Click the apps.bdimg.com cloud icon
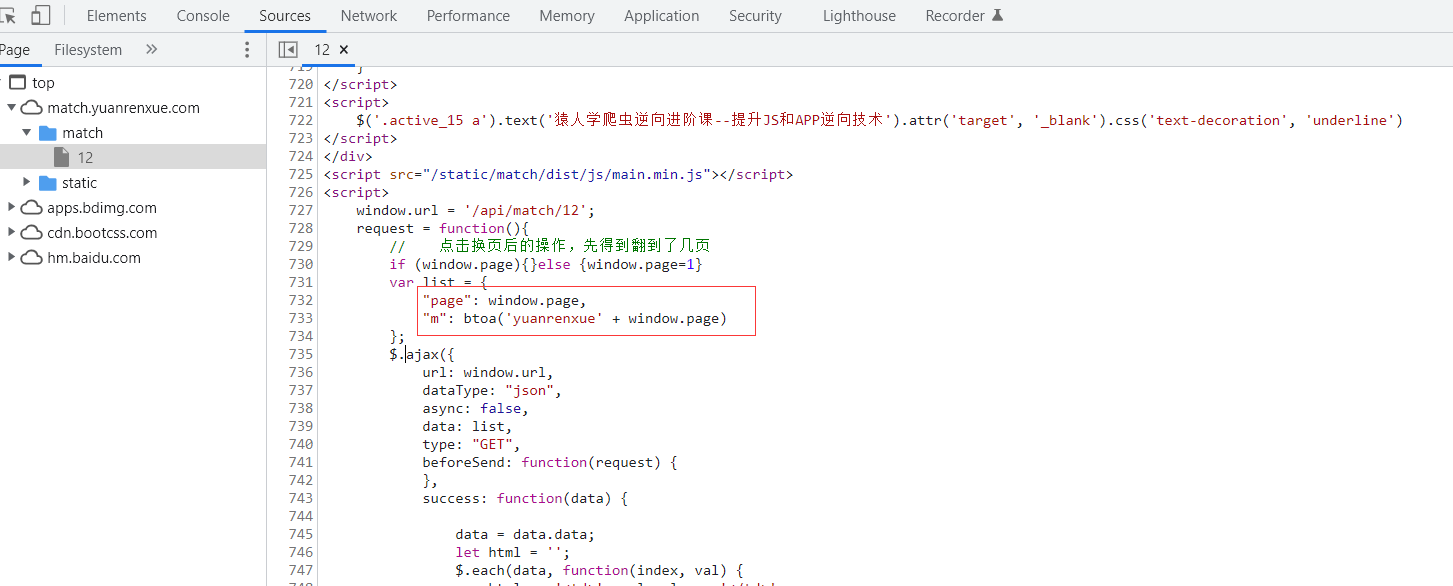 pyautogui.click(x=32, y=208)
